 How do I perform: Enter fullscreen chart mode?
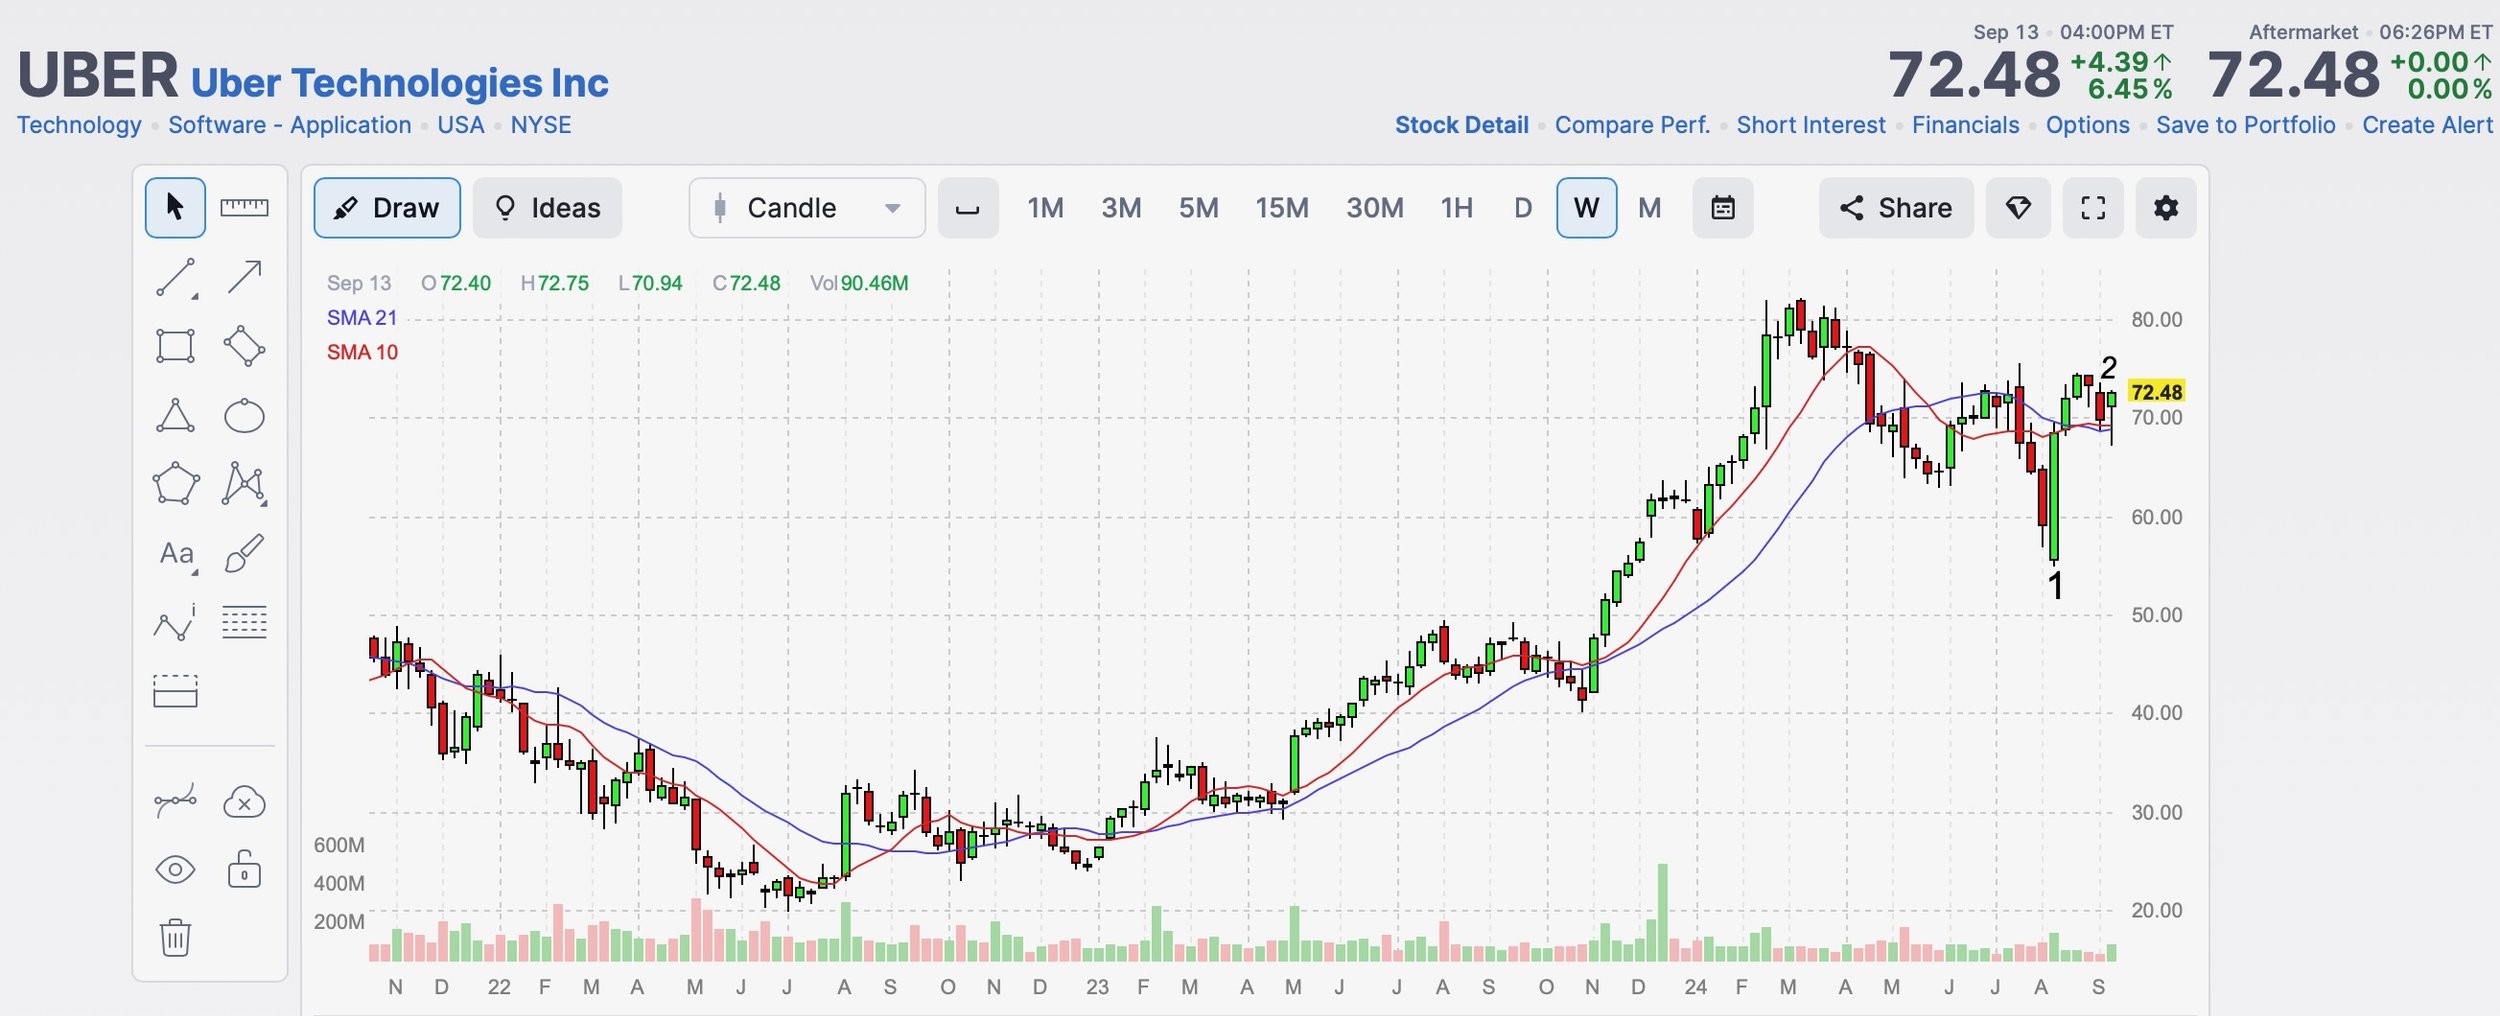click(x=2093, y=208)
